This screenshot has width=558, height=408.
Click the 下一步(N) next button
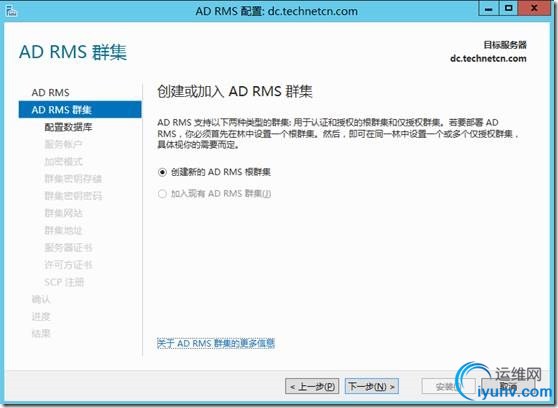[x=372, y=386]
